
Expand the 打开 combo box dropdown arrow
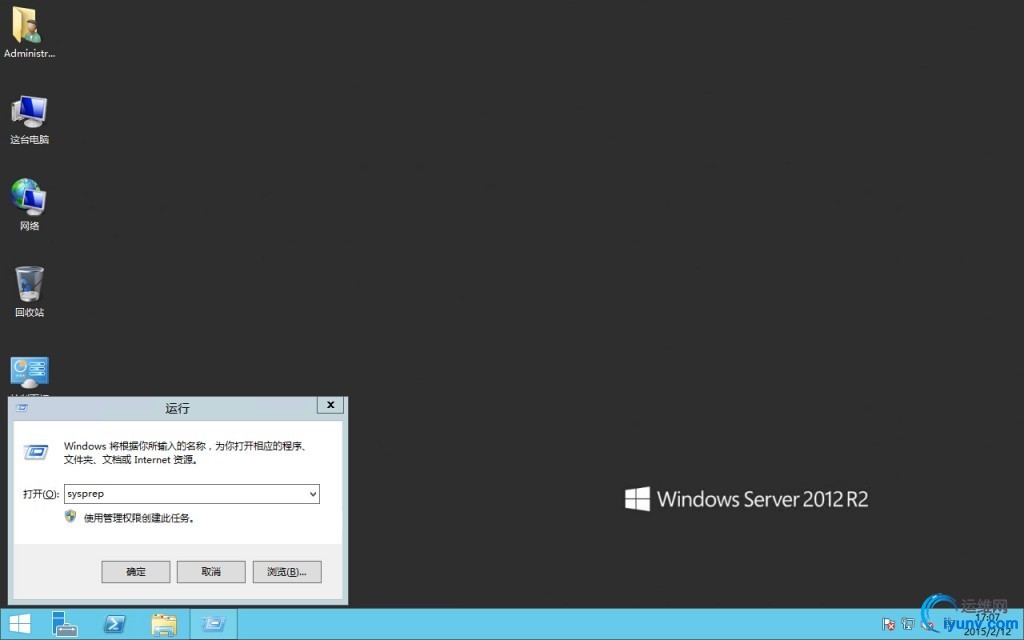[x=313, y=494]
